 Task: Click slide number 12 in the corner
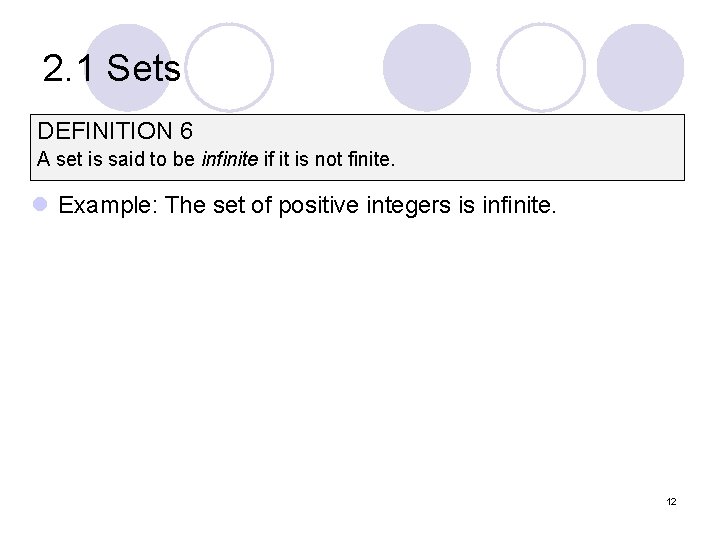click(x=671, y=501)
